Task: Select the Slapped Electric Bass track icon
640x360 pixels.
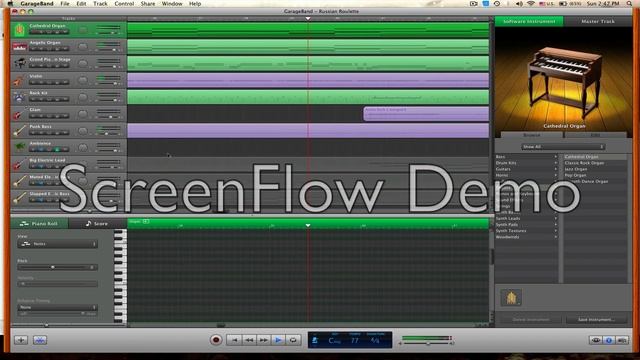Action: click(x=19, y=198)
